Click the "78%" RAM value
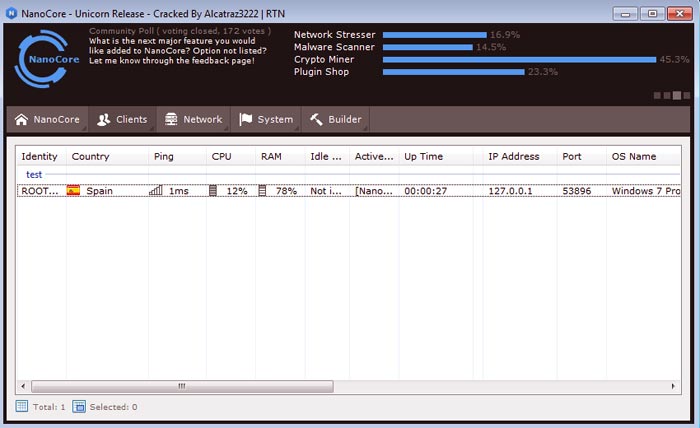This screenshot has height=428, width=700. [286, 191]
